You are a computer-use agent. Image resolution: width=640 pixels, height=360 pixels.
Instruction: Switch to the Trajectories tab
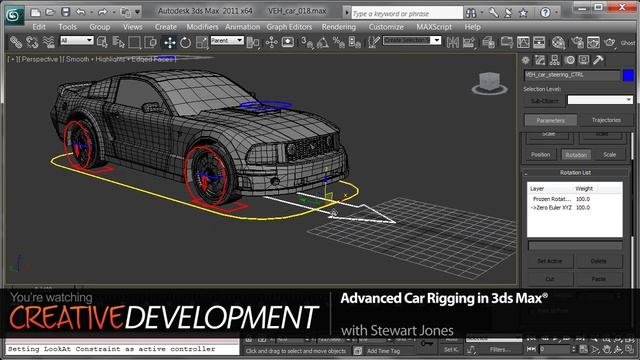click(x=606, y=120)
